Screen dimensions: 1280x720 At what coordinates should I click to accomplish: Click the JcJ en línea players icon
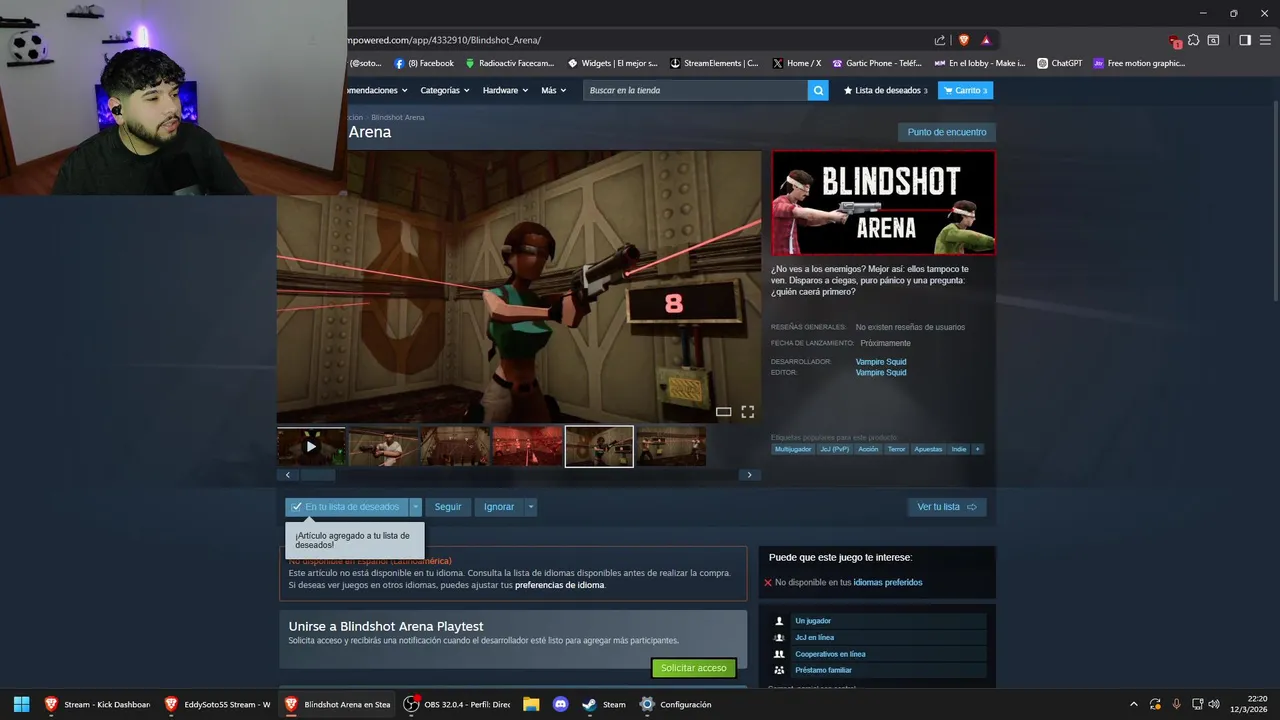click(x=779, y=637)
